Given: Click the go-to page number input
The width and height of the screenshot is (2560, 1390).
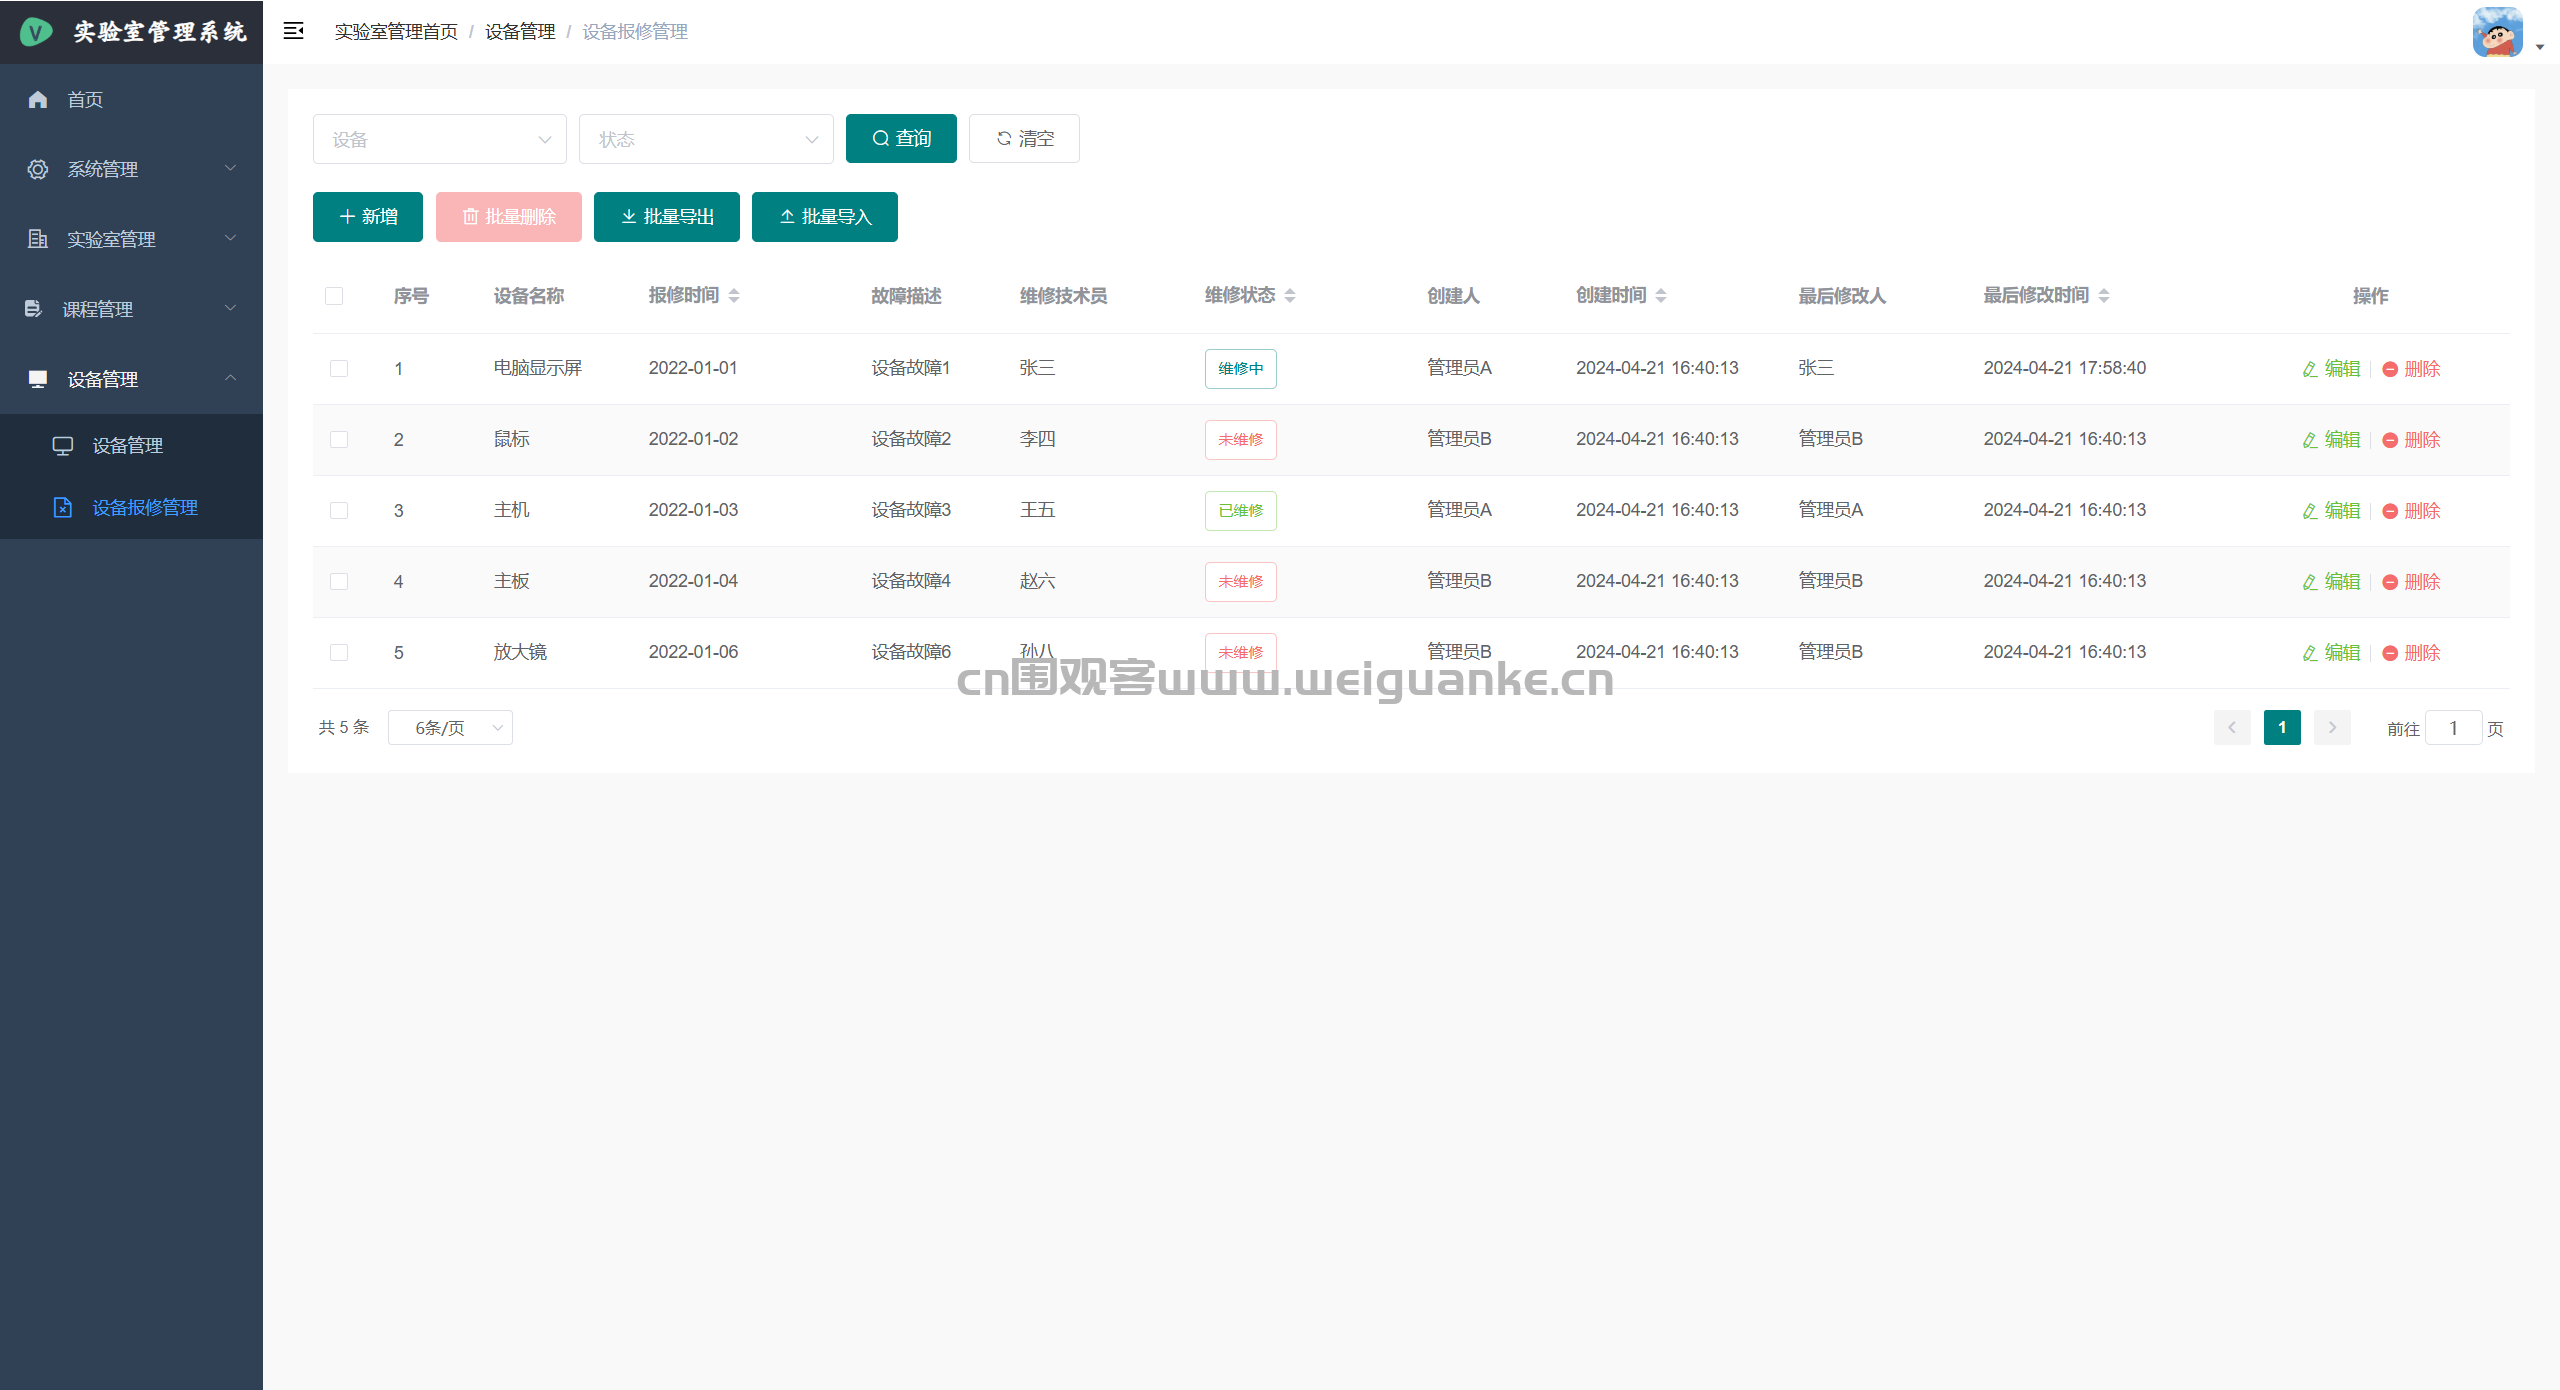Looking at the screenshot, I should point(2453,728).
